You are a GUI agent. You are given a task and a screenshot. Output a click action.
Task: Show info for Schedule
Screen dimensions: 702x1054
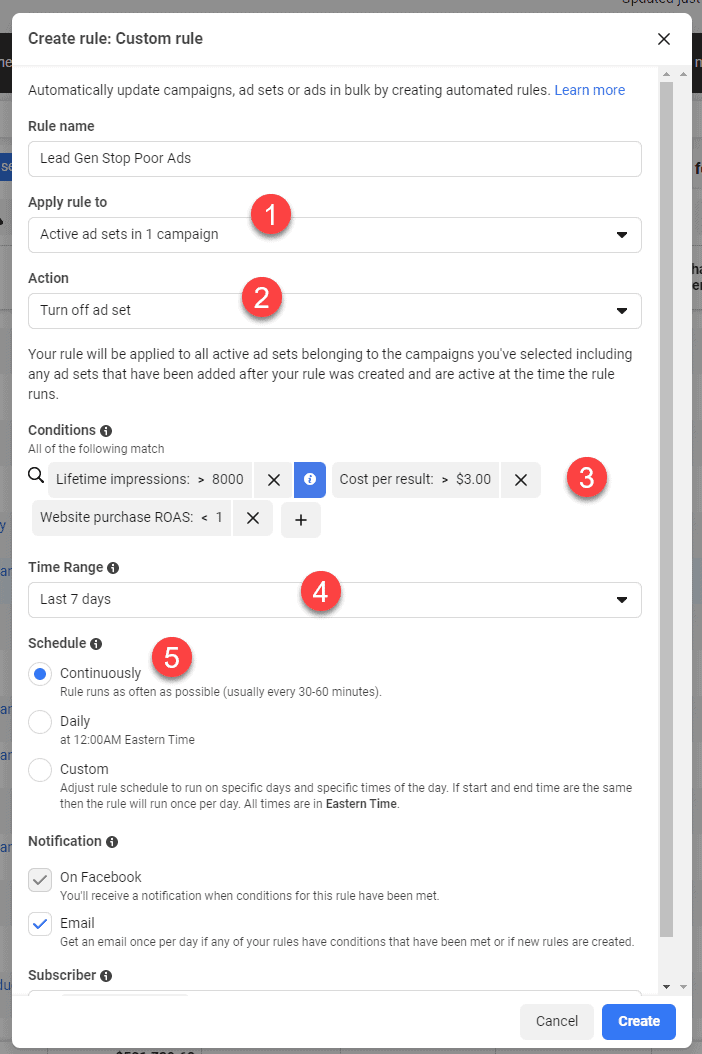[96, 644]
